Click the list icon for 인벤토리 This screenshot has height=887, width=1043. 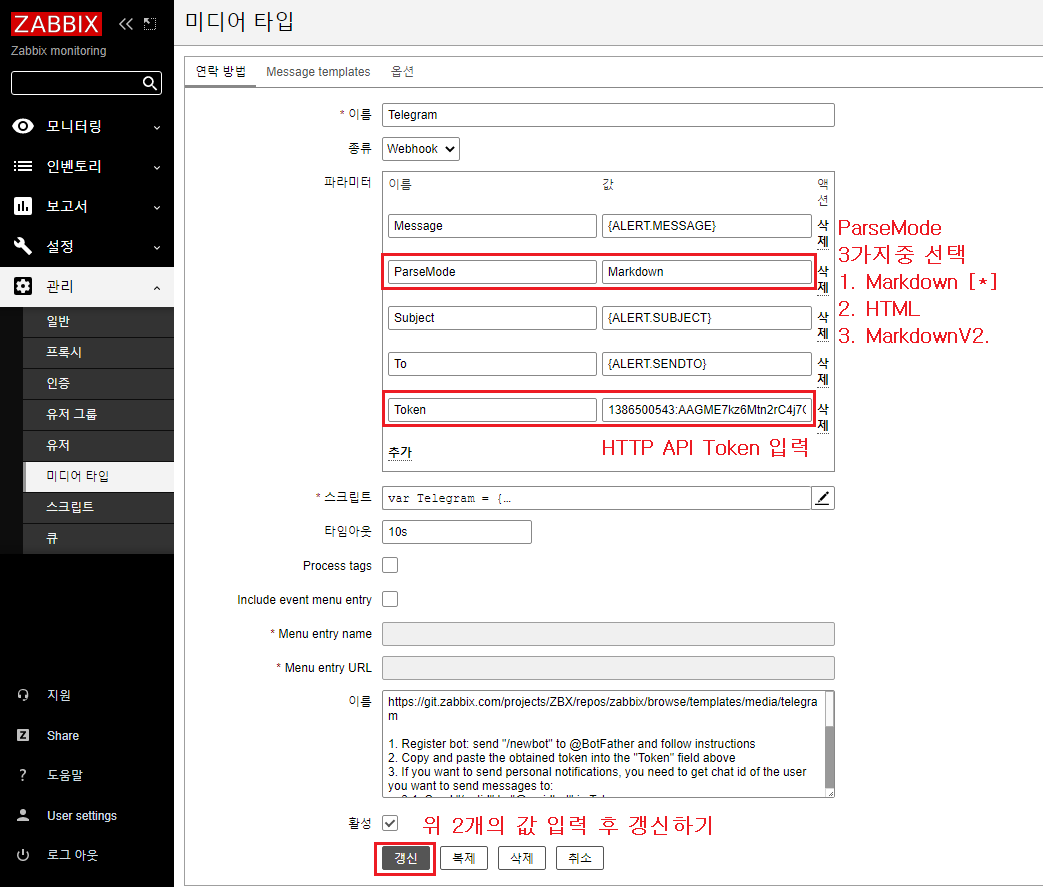tap(23, 166)
